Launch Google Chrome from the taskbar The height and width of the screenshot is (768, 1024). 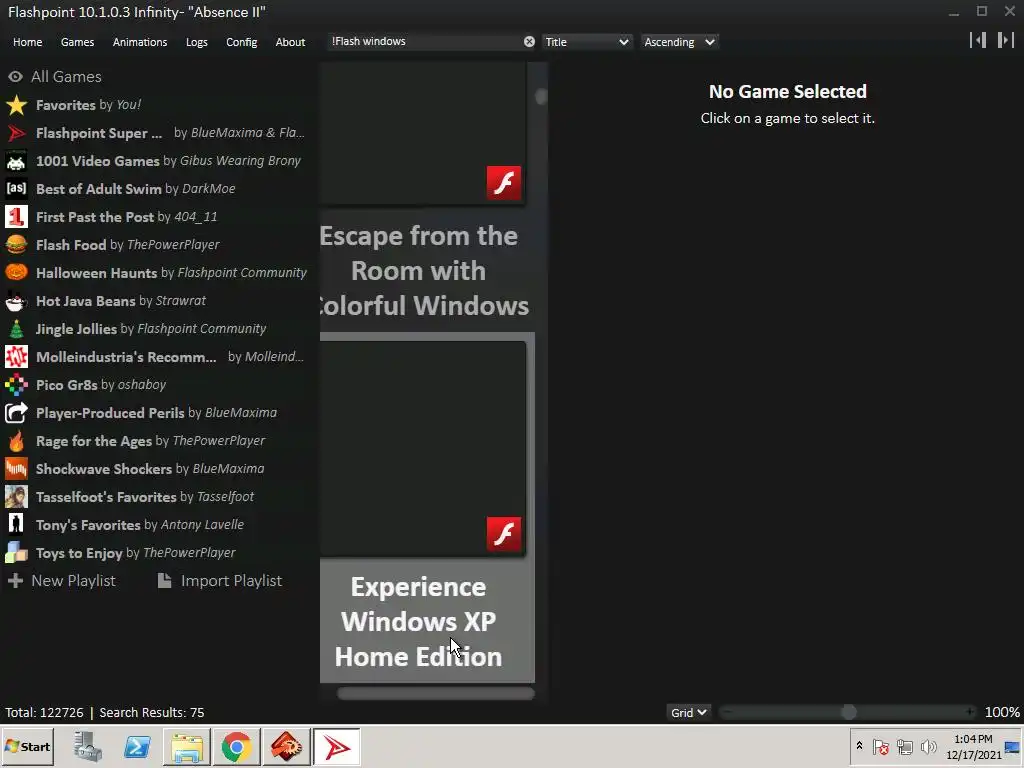coord(236,746)
